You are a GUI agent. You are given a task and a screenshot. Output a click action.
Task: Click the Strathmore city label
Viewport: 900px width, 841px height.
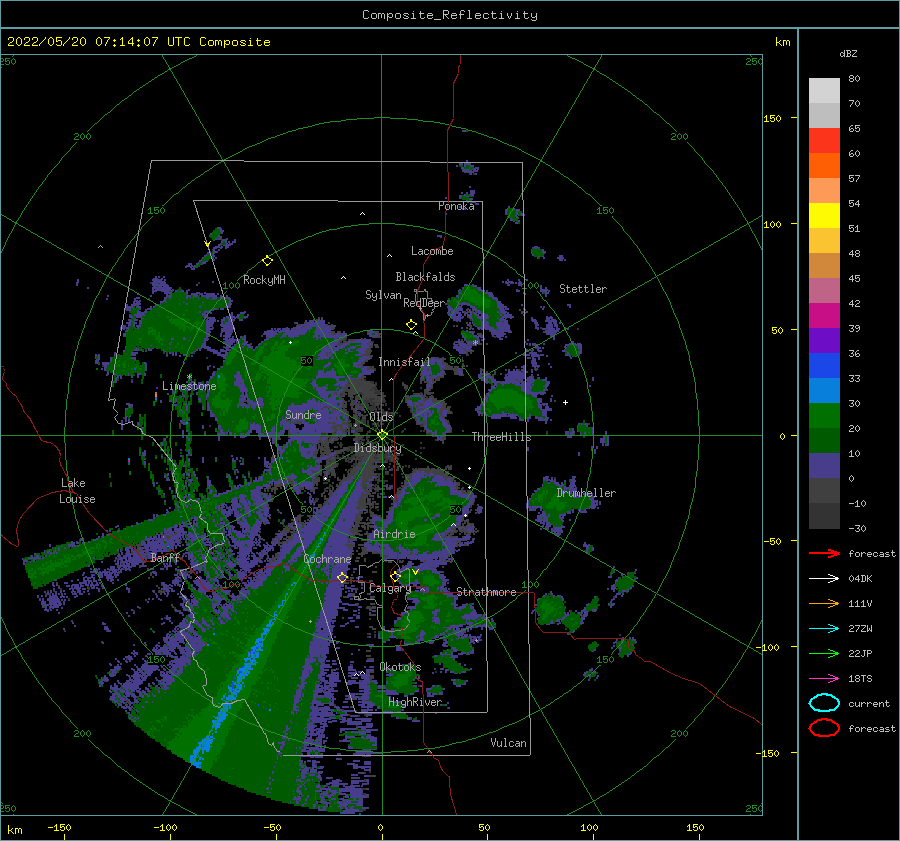pyautogui.click(x=486, y=592)
